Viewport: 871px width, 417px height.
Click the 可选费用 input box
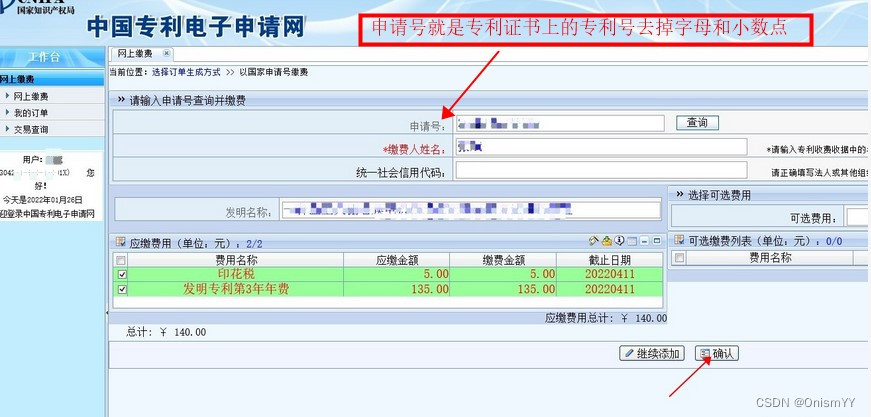[858, 218]
